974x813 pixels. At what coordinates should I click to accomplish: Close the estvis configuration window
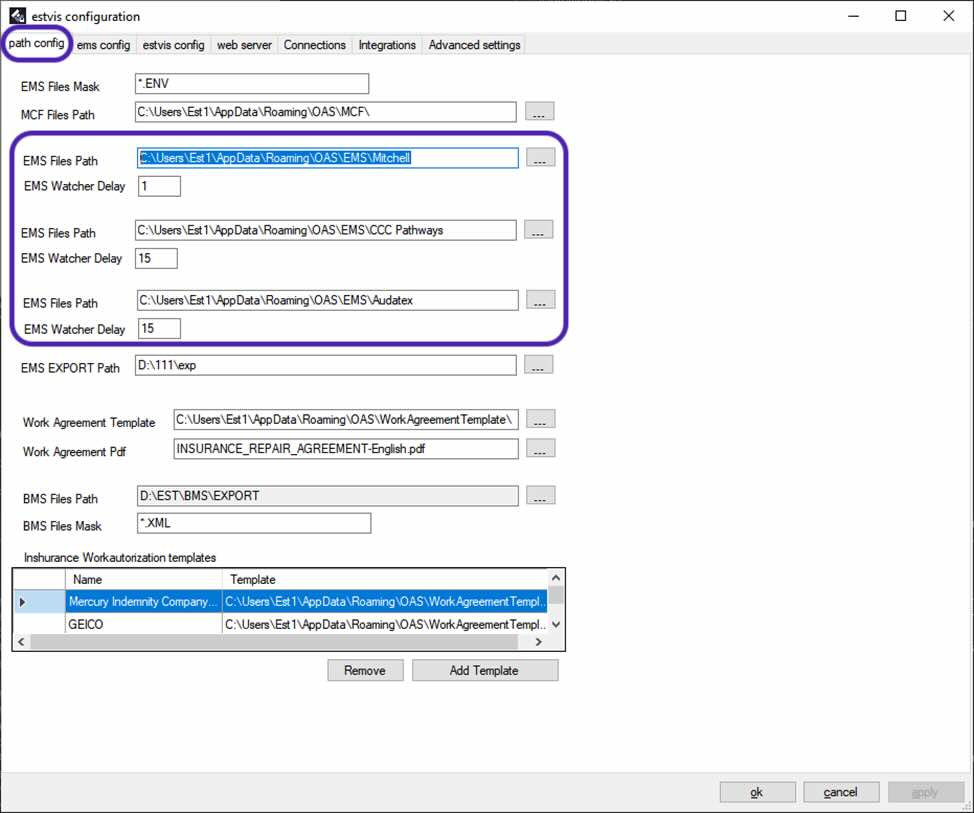(949, 16)
